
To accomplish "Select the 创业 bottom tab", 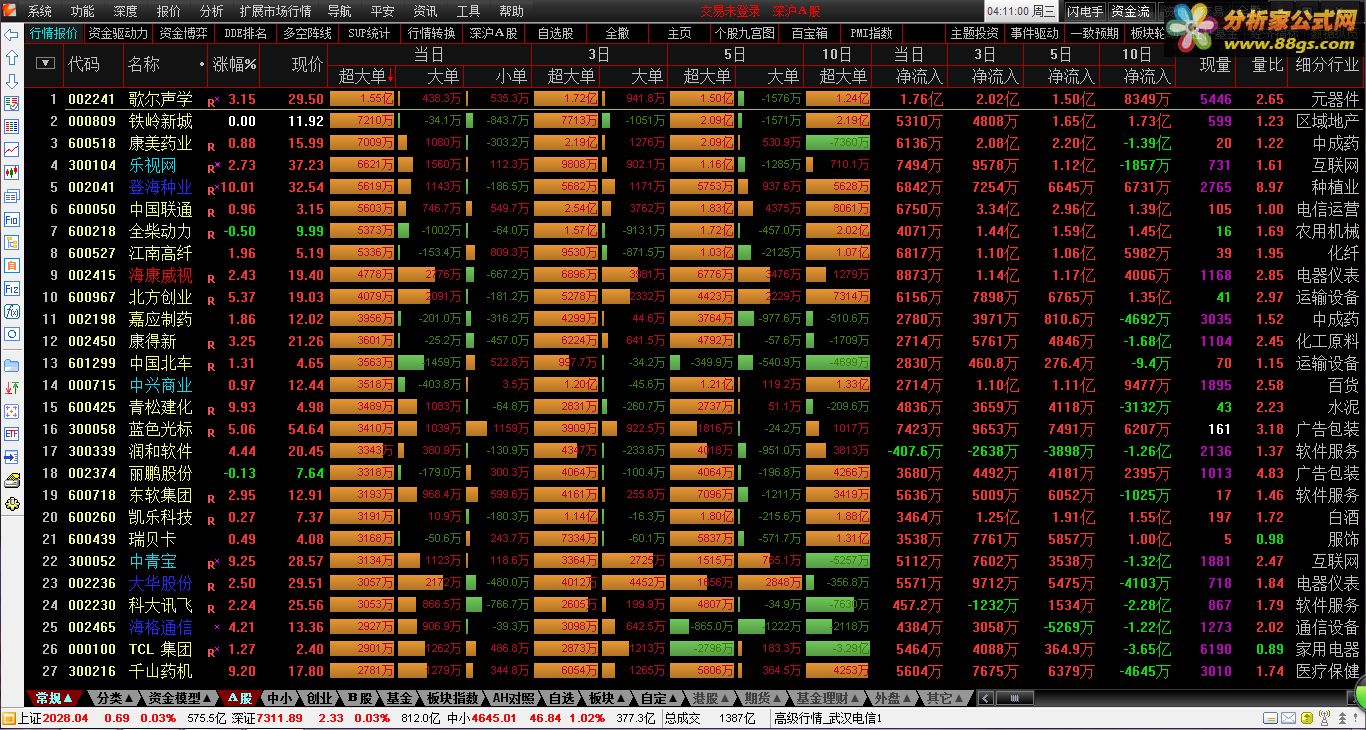I will click(319, 698).
